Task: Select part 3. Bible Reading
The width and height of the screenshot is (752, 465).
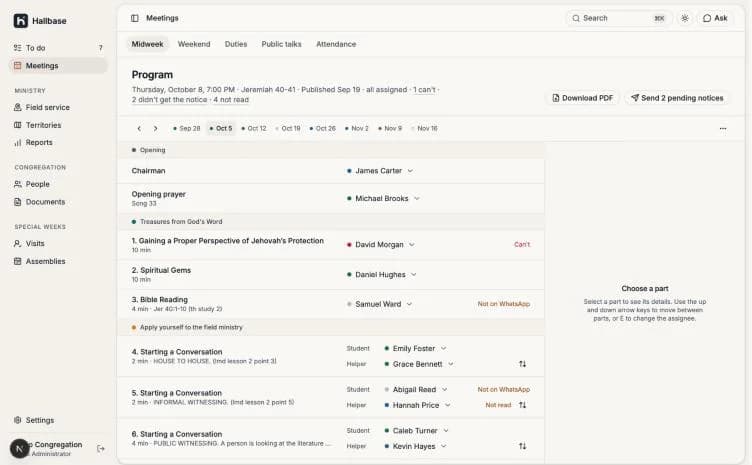Action: click(x=331, y=304)
